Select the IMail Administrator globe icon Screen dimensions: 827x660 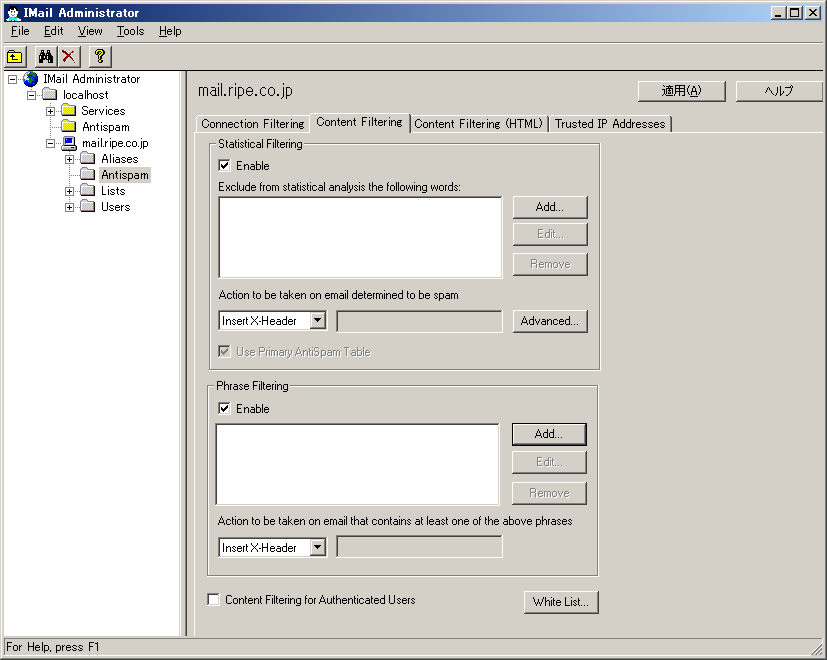(x=31, y=79)
